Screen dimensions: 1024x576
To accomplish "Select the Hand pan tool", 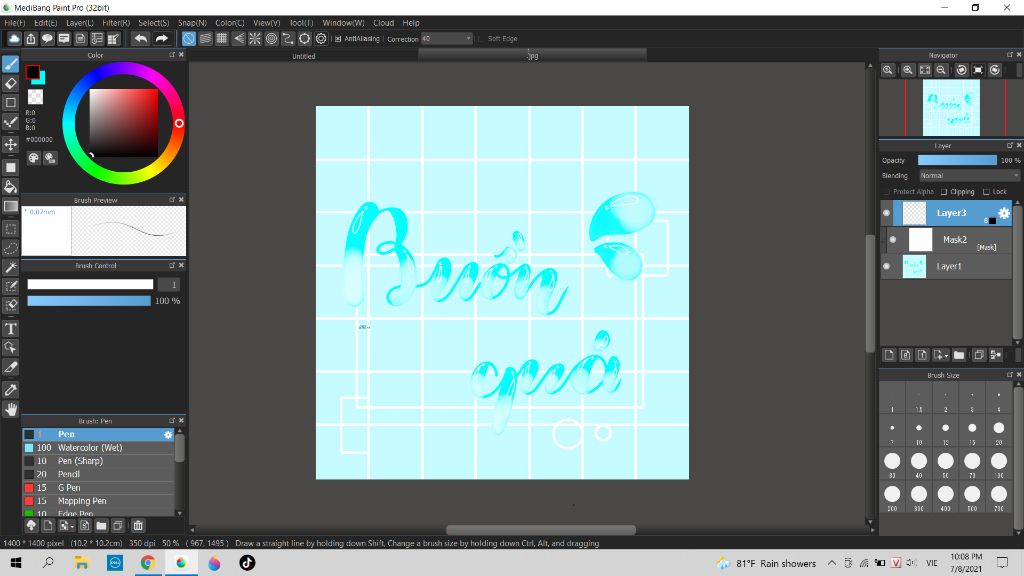I will [10, 409].
